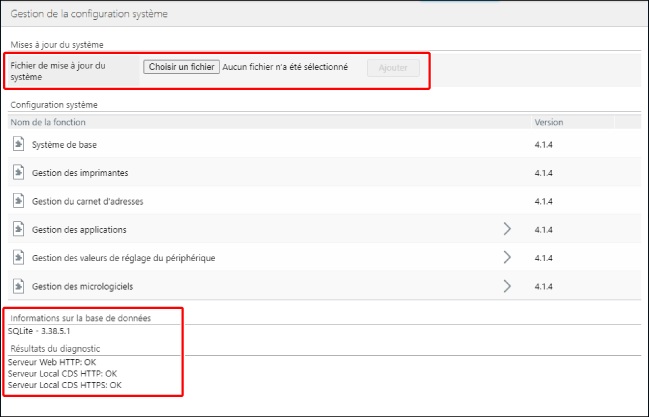The height and width of the screenshot is (417, 649).
Task: Click the document icon beside Système de base
Action: (18, 144)
